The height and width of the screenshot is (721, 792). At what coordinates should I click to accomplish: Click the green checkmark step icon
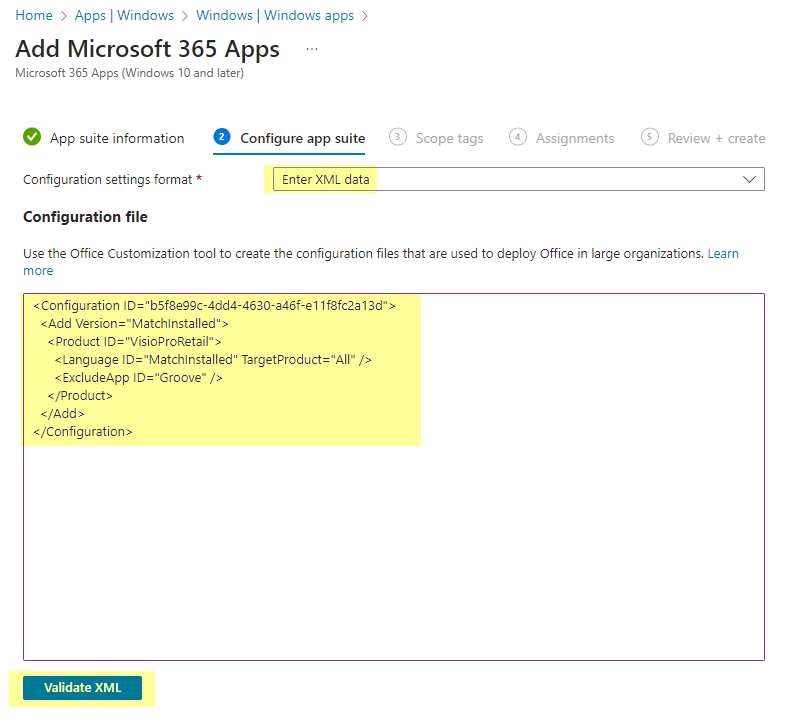pyautogui.click(x=32, y=137)
